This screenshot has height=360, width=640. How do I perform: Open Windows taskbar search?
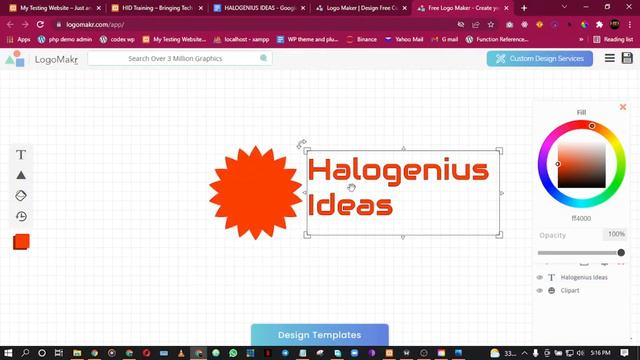(25, 353)
